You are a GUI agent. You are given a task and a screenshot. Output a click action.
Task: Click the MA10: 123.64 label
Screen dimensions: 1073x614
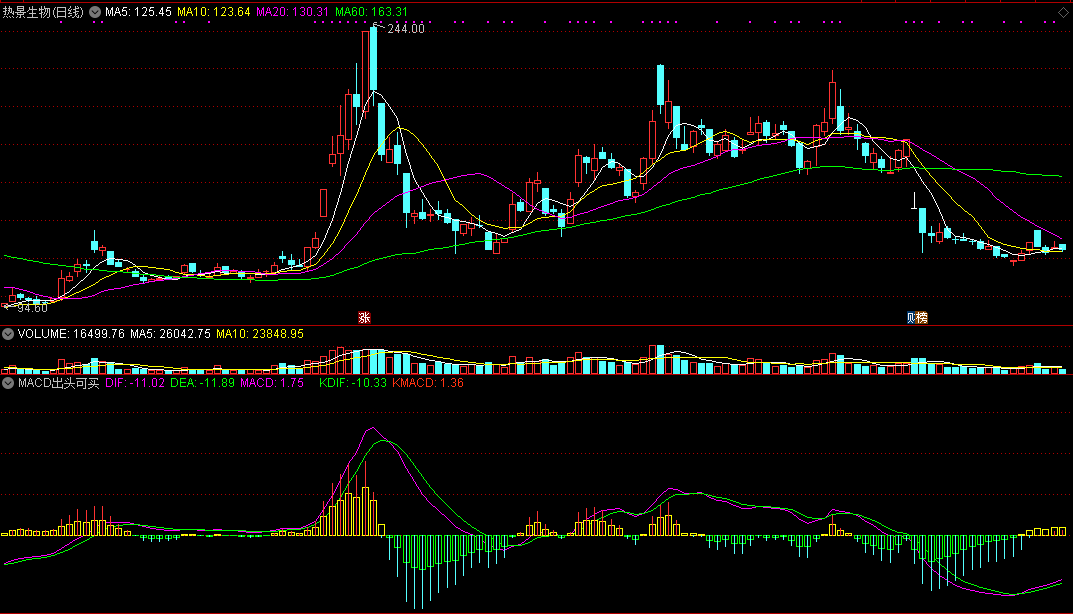coord(214,12)
